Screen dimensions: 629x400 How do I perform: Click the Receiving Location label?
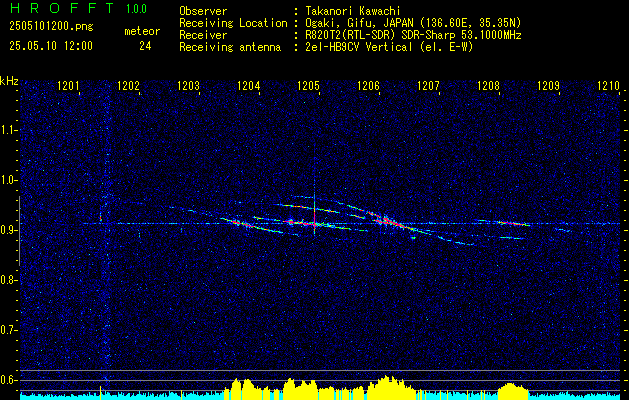pos(233,23)
